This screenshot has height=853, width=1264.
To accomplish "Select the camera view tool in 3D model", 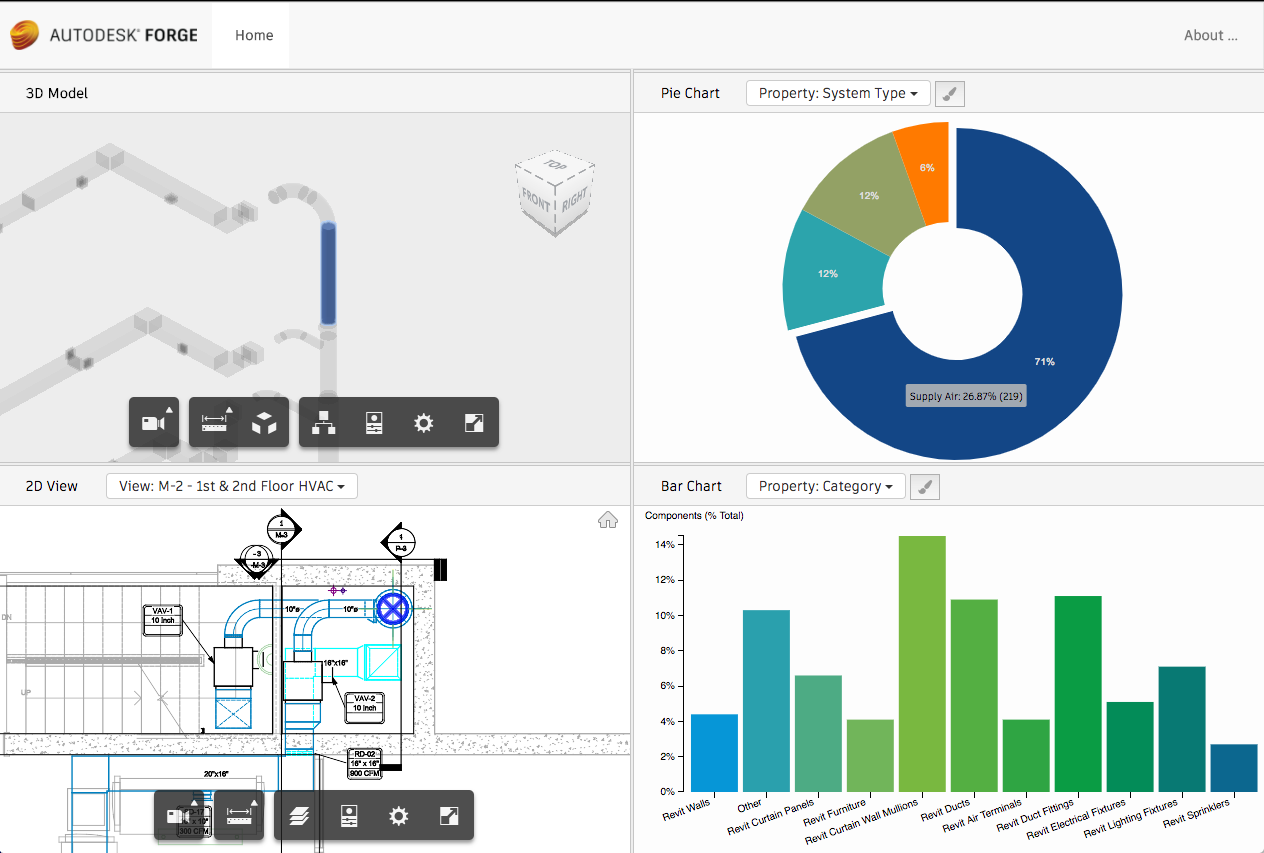I will (x=154, y=422).
